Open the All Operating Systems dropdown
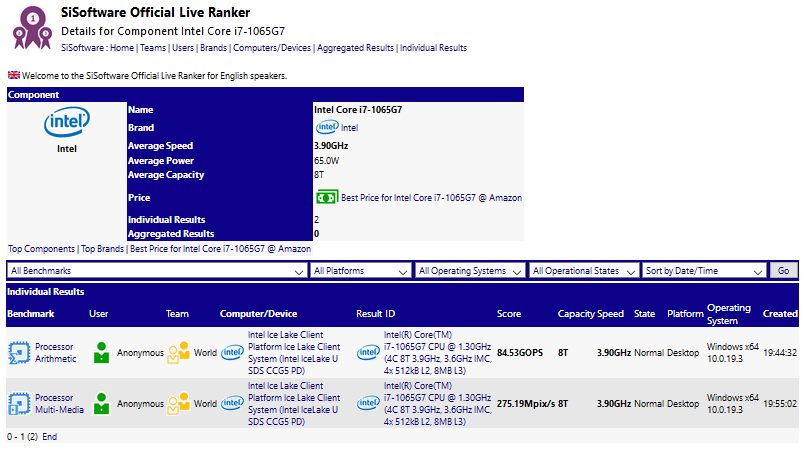 [x=470, y=271]
